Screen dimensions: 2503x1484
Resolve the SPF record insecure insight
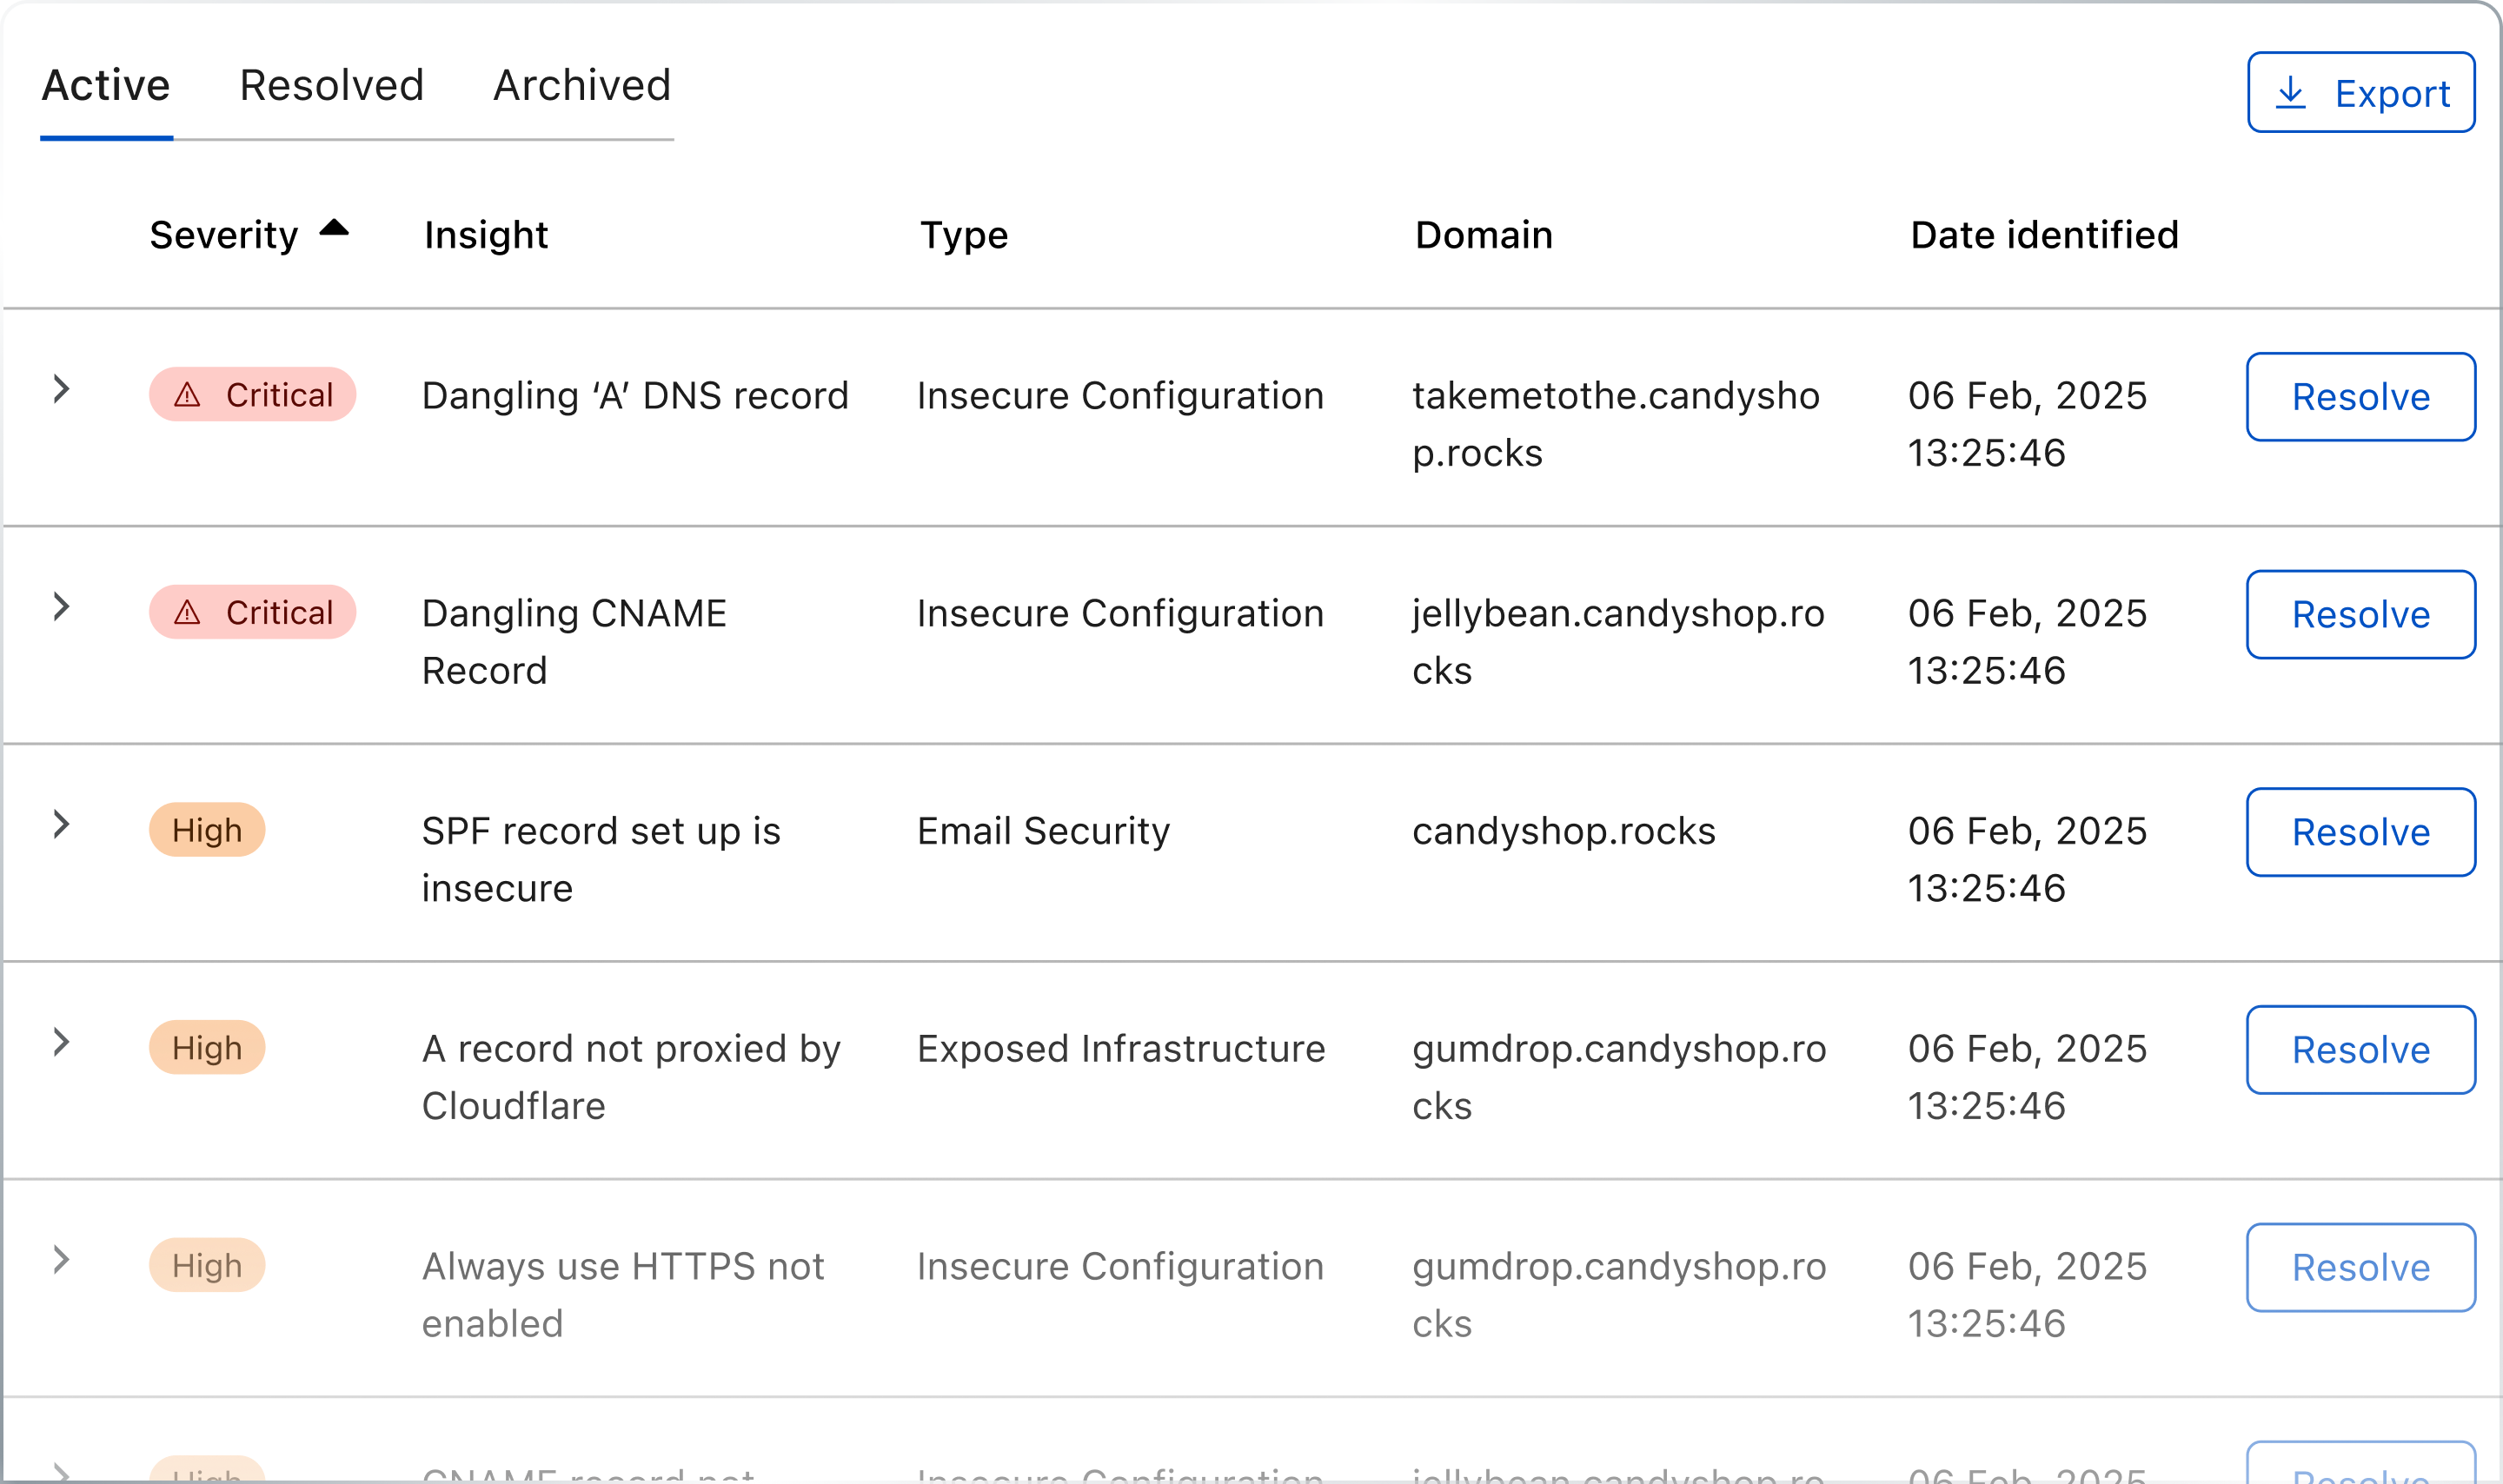point(2360,832)
